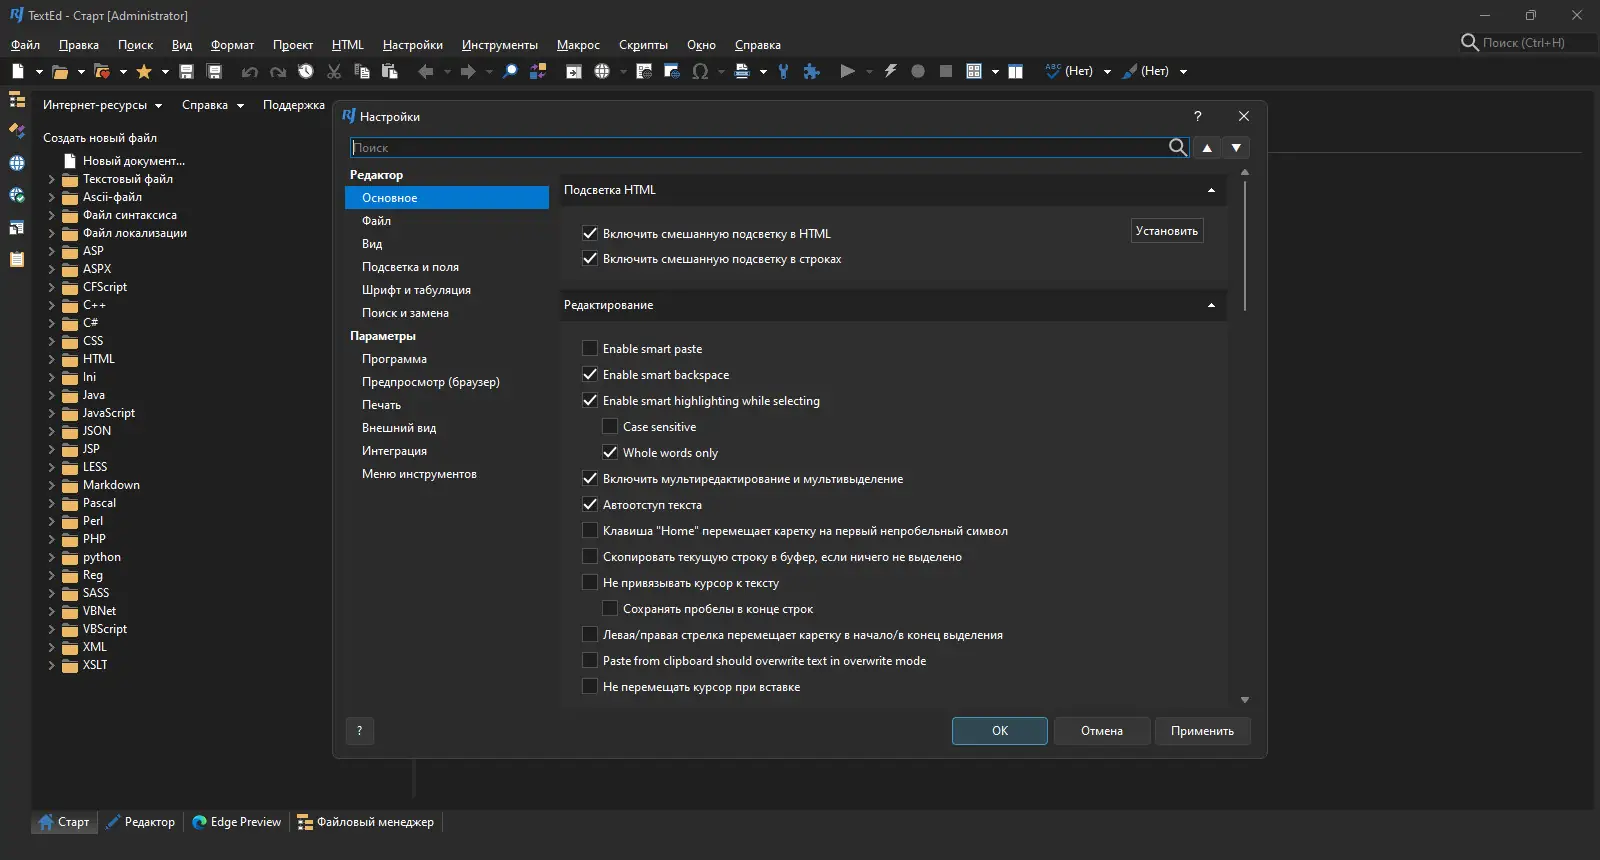Expand the HTML folder in file tree
The image size is (1600, 860).
point(51,359)
